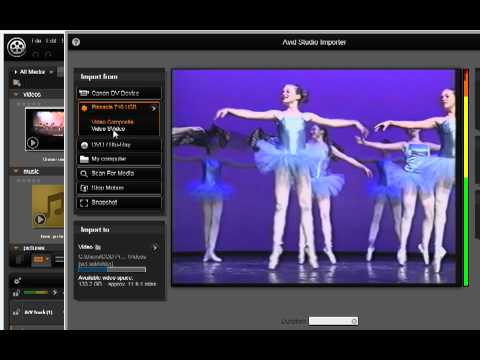Collapse the videos library section
Image resolution: width=480 pixels, height=360 pixels.
click(16, 94)
